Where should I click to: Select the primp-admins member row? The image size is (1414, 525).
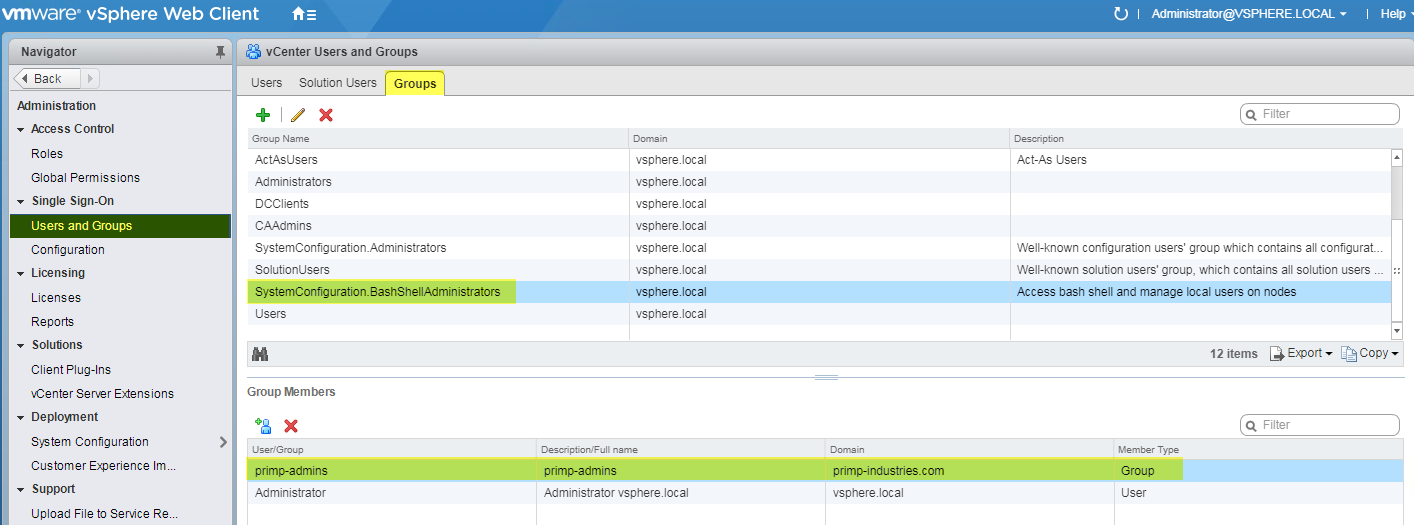(x=823, y=471)
